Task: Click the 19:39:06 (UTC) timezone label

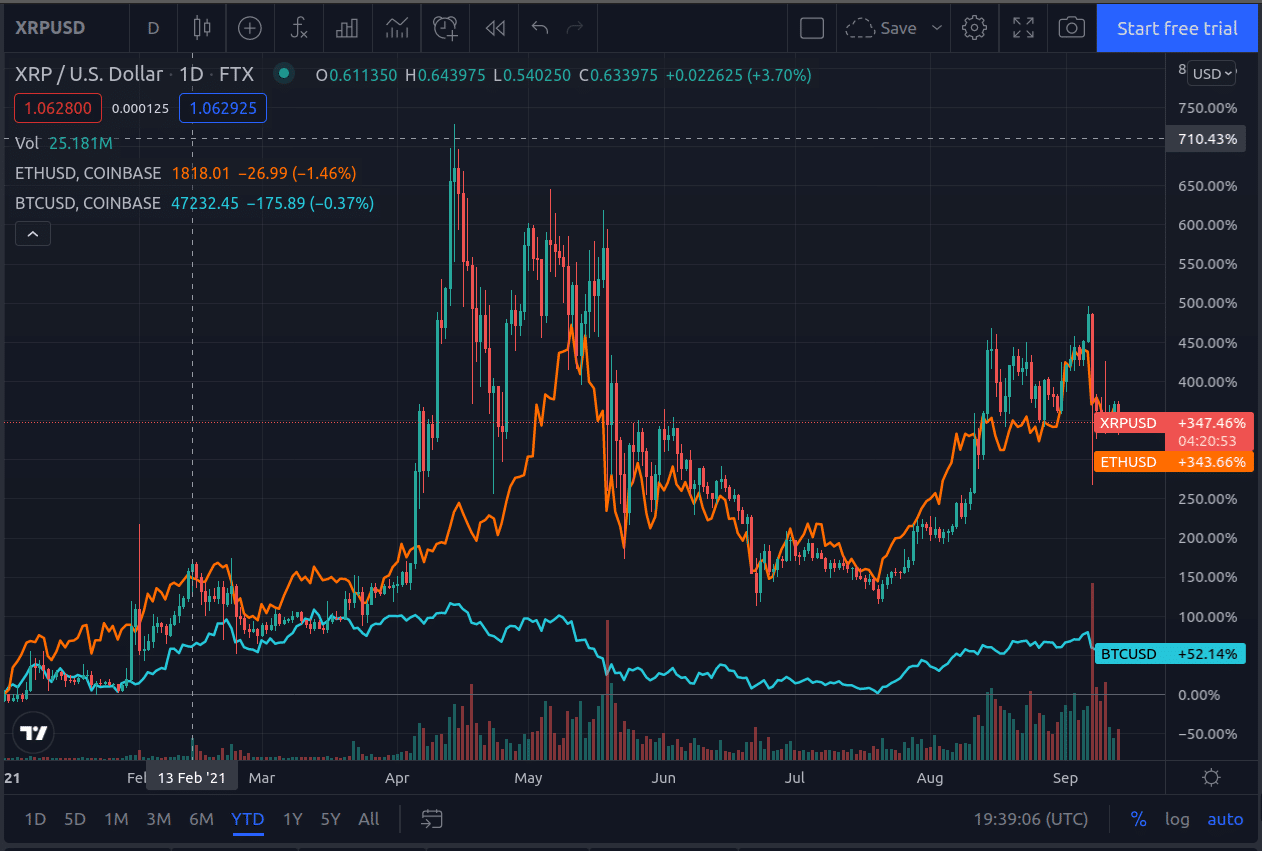Action: pos(1030,819)
